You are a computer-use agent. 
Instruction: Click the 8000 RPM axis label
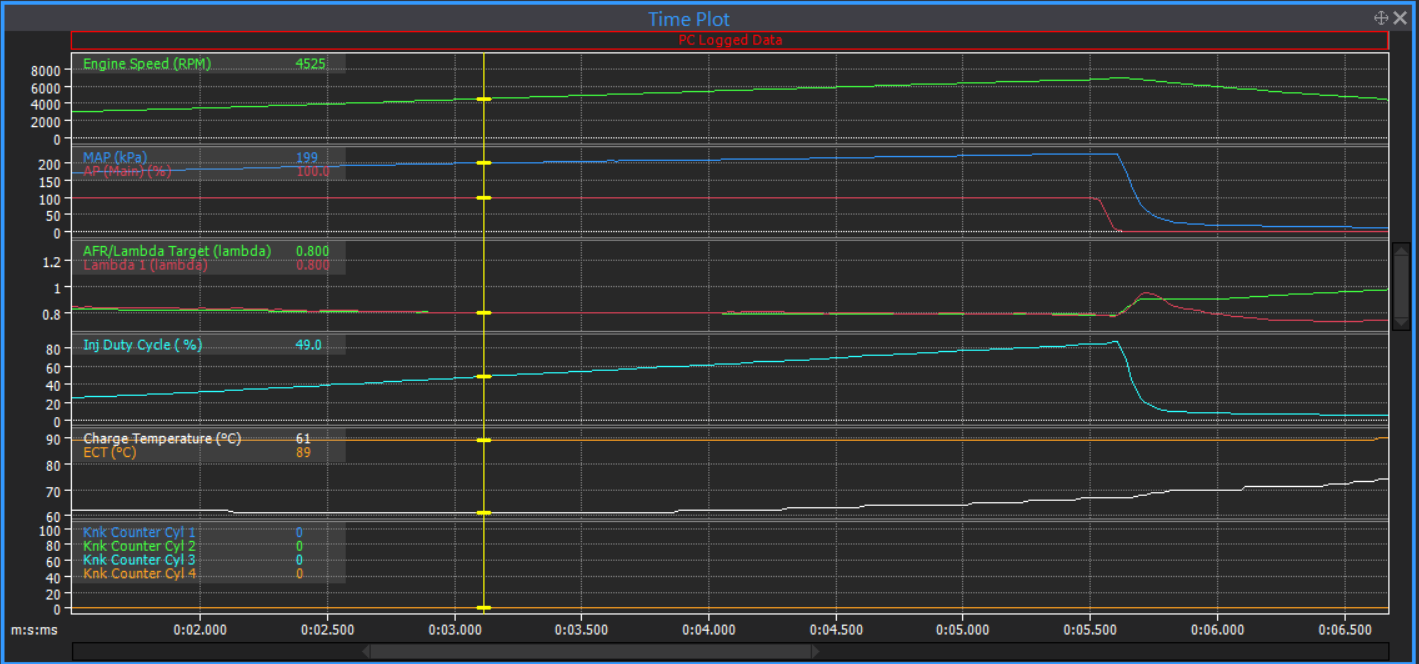click(x=46, y=71)
